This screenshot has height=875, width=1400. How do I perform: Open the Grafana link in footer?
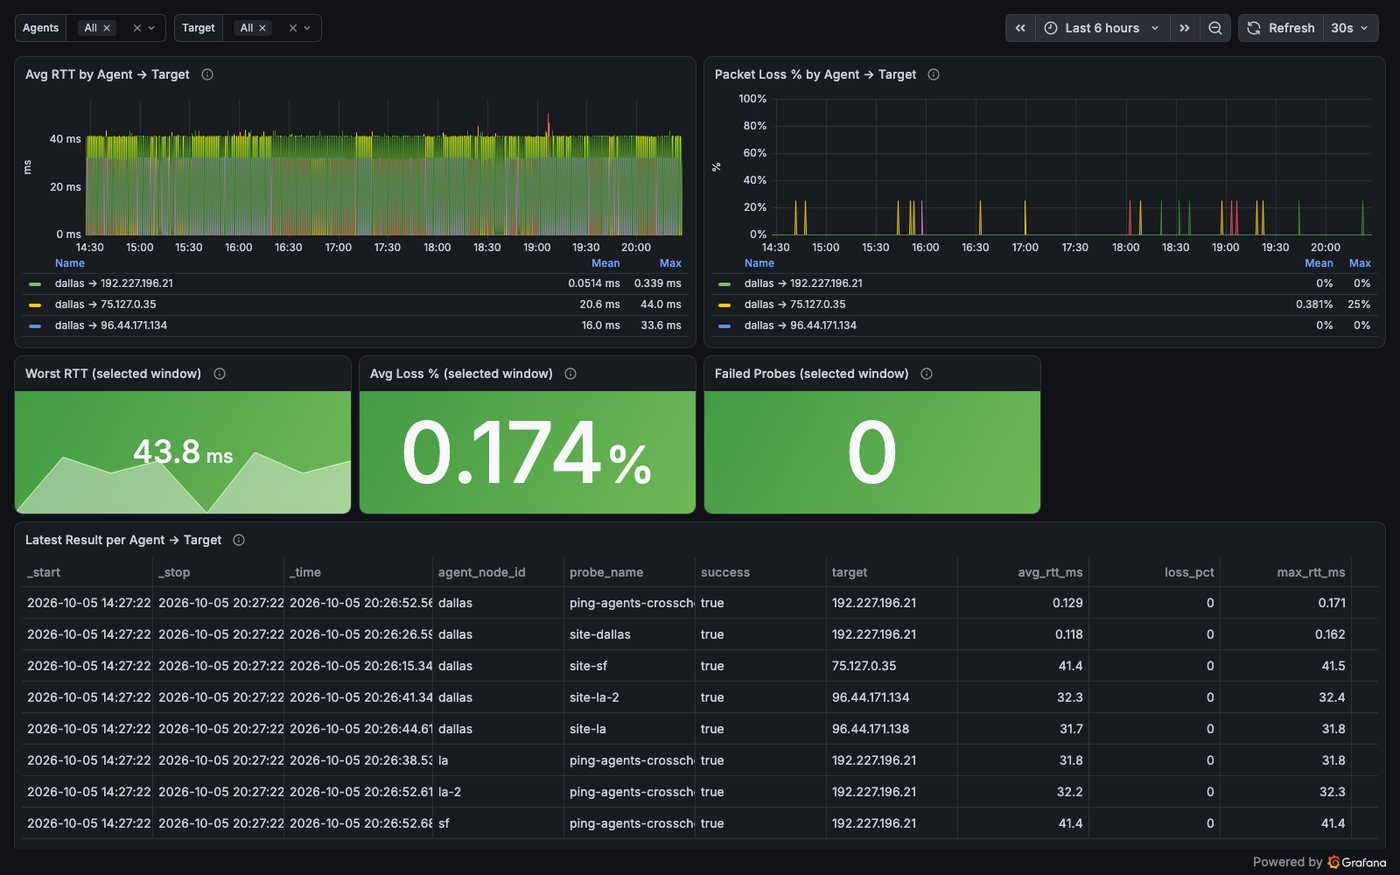pos(1357,862)
